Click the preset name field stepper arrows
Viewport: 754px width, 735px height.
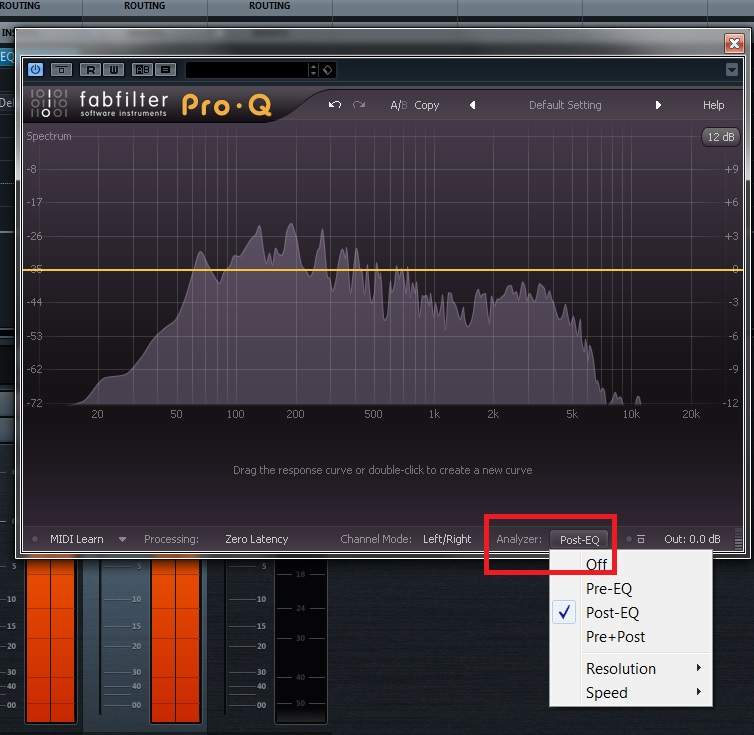click(314, 70)
